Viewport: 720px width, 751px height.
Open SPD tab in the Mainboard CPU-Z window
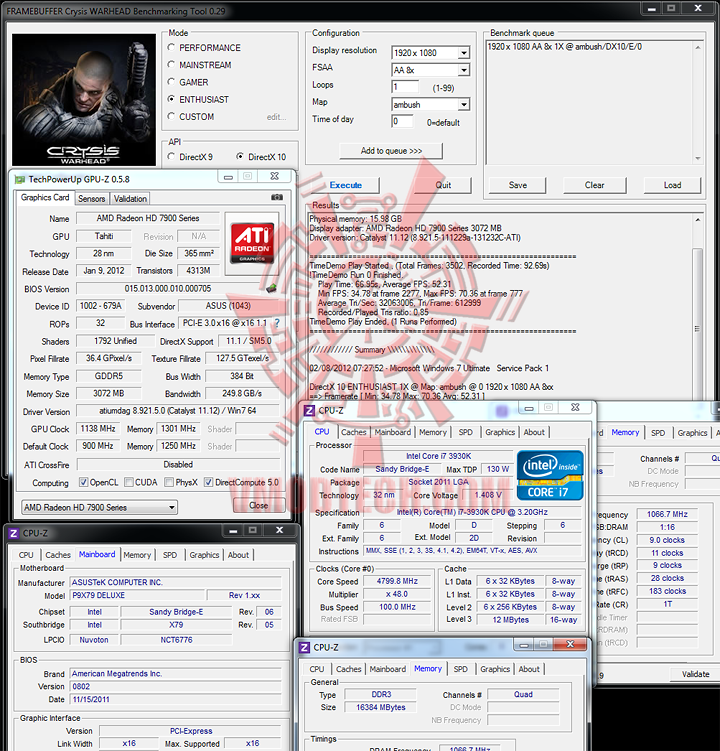[x=170, y=555]
